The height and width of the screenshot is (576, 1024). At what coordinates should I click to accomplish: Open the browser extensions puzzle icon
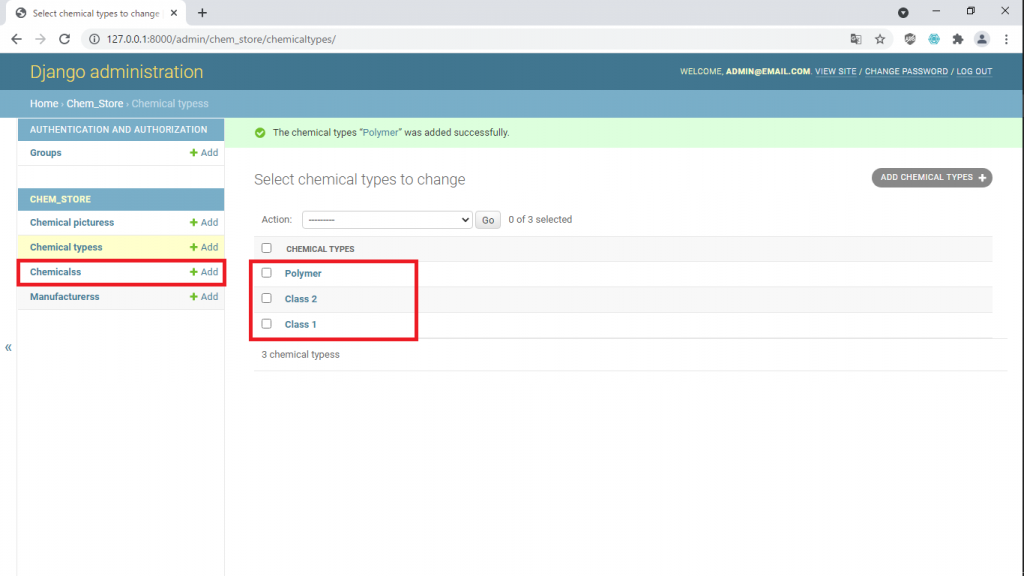click(958, 39)
